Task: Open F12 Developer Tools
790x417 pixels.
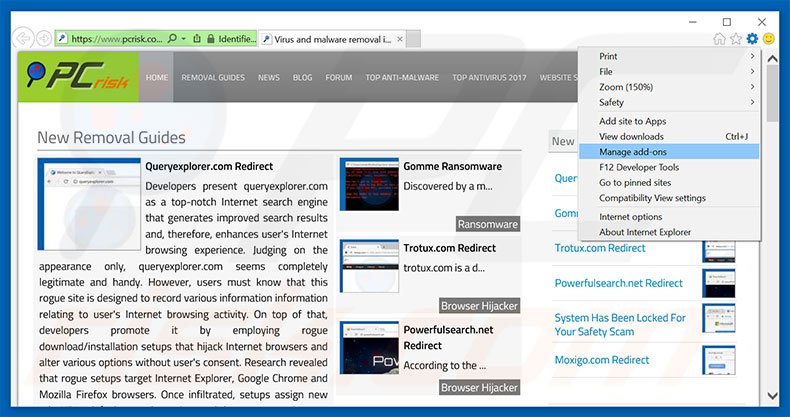Action: (x=669, y=167)
